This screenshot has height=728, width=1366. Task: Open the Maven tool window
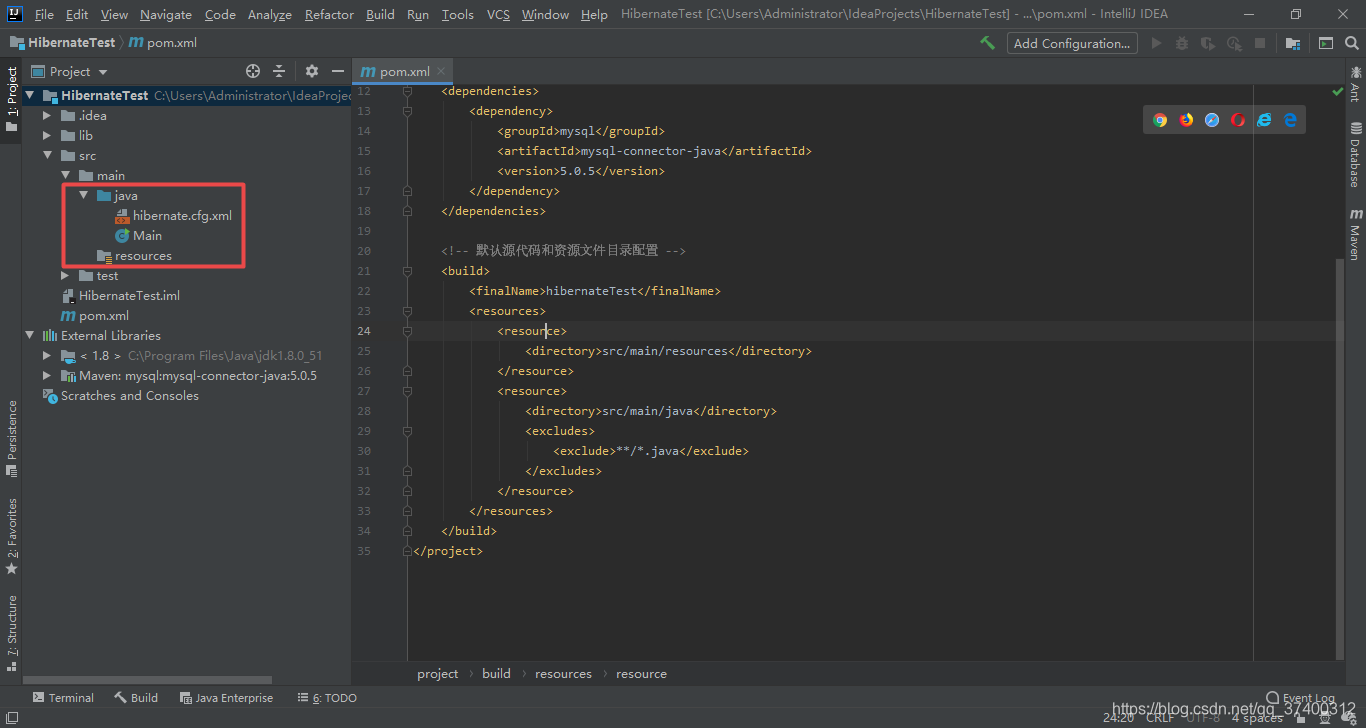tap(1355, 234)
